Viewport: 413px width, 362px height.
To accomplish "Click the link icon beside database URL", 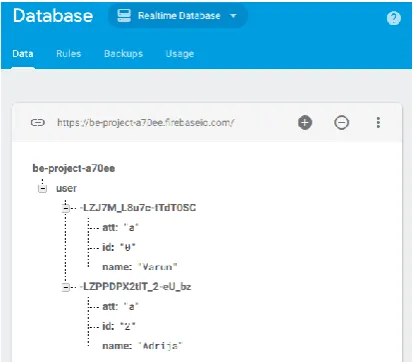I will [x=38, y=122].
